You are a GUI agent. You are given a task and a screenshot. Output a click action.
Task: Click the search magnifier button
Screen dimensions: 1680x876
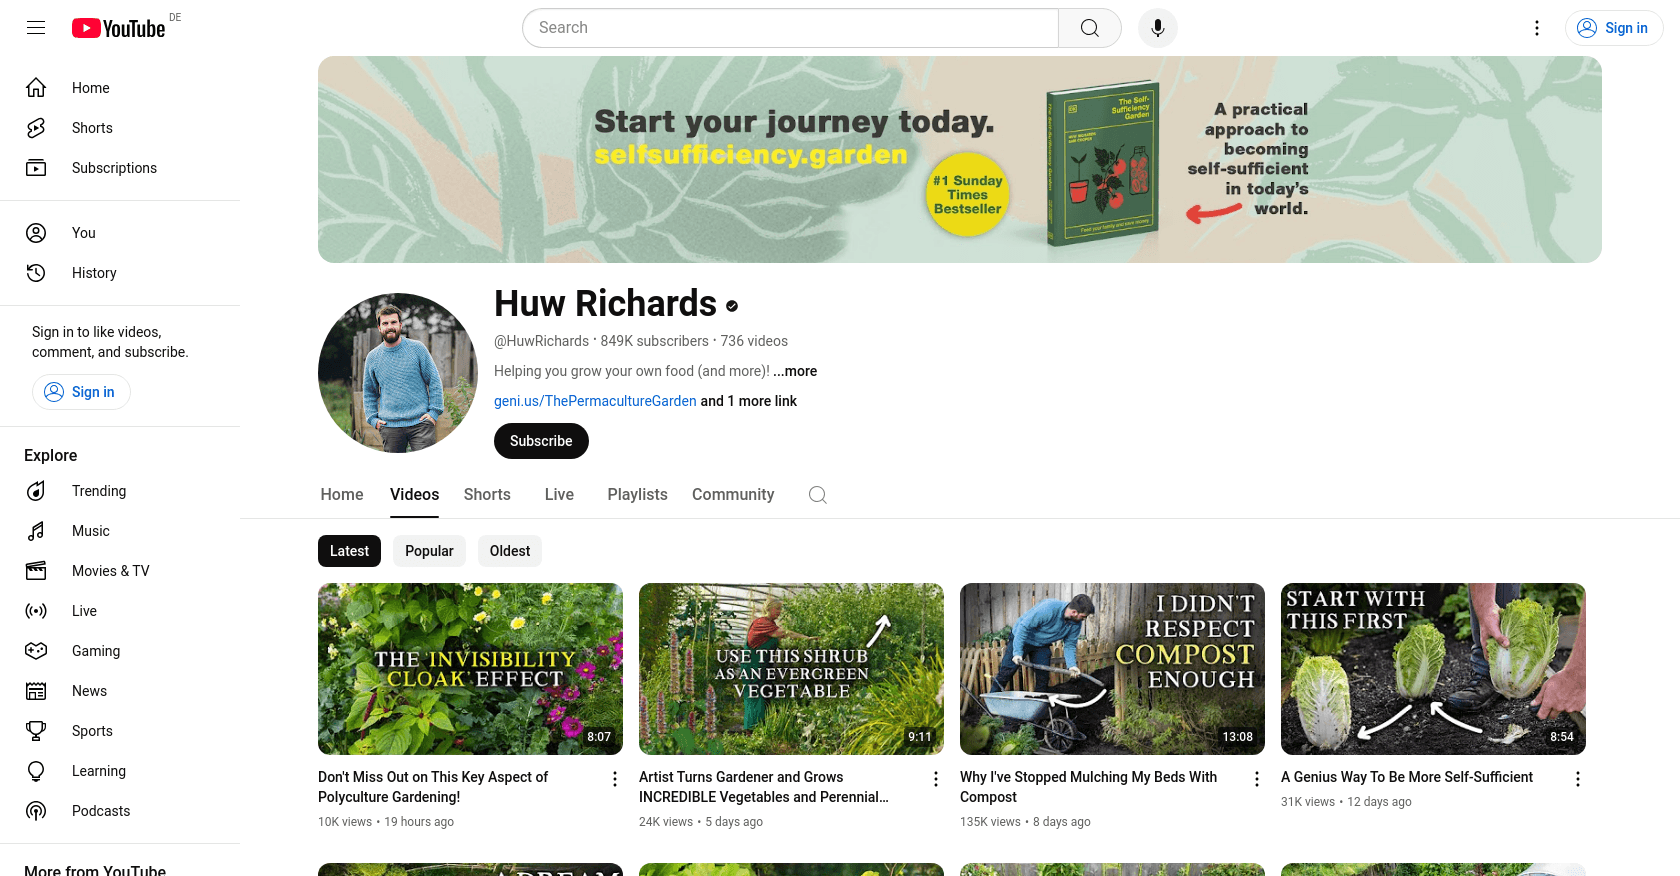pos(1090,28)
